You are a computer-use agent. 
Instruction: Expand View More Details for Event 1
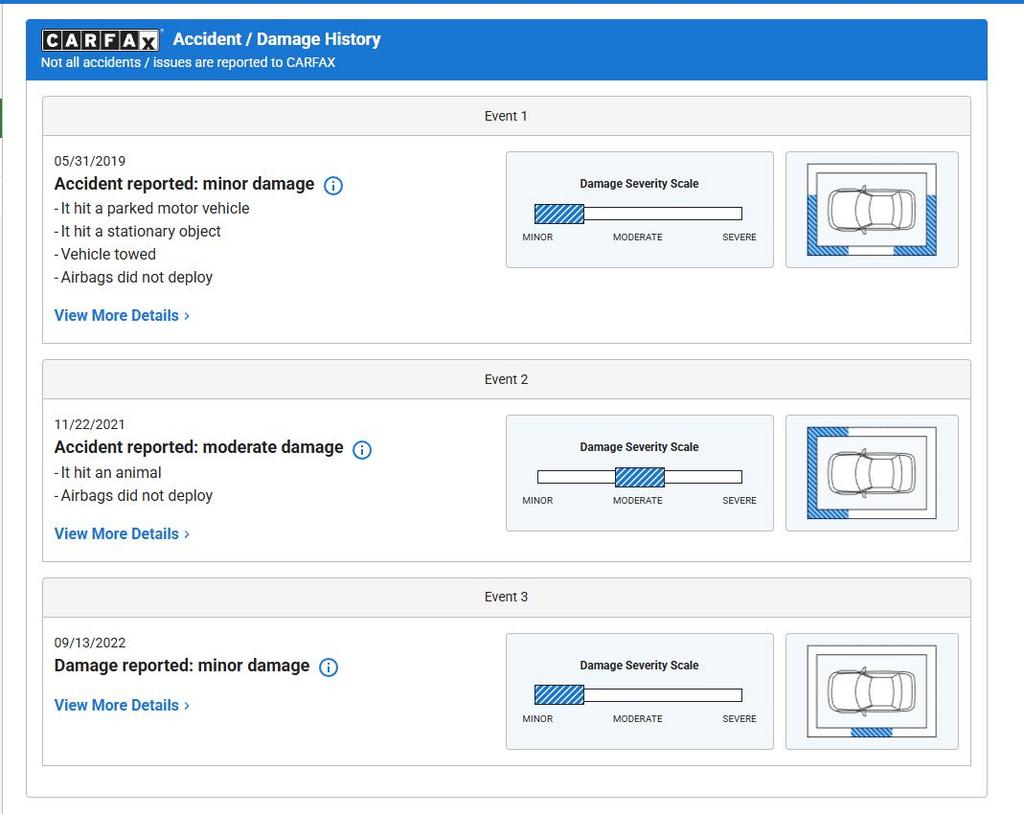tap(121, 315)
